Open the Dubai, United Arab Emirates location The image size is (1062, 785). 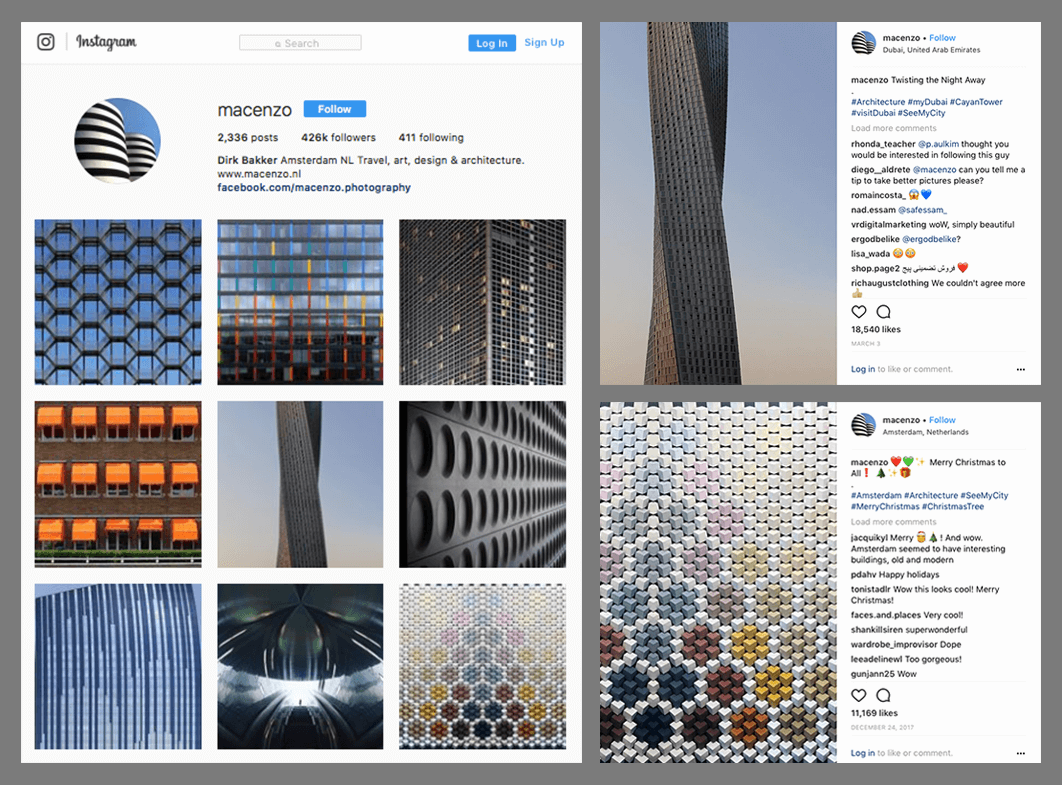click(931, 49)
